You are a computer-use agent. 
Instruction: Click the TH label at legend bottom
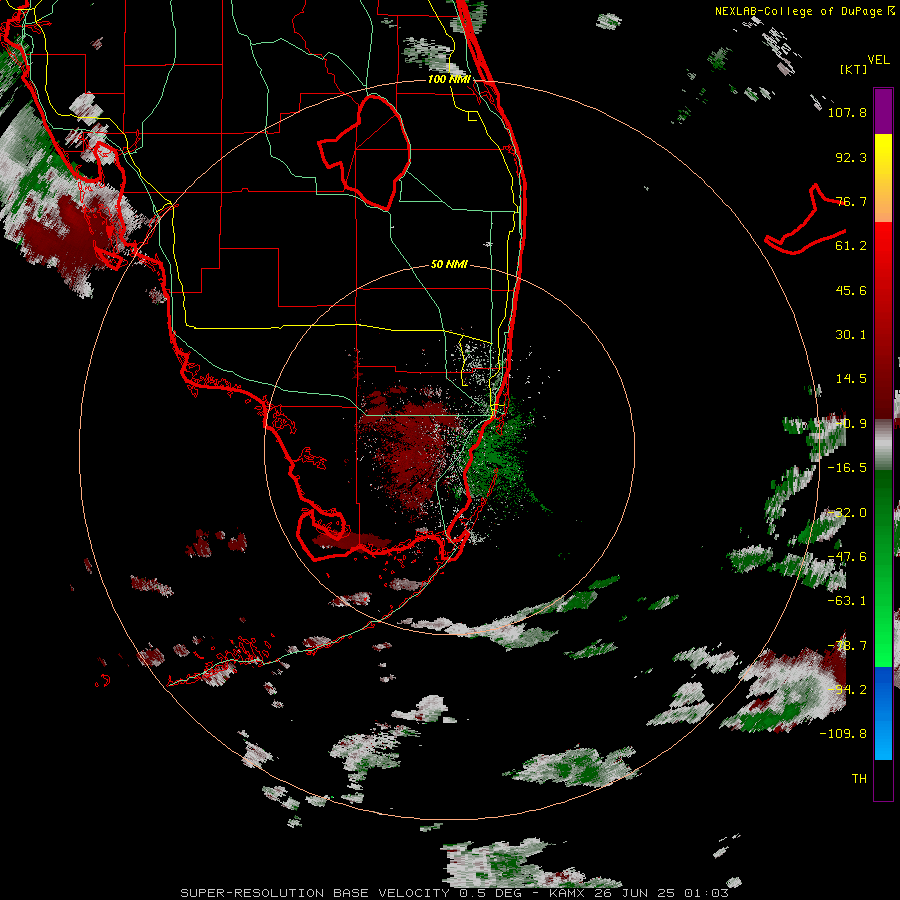(x=859, y=779)
